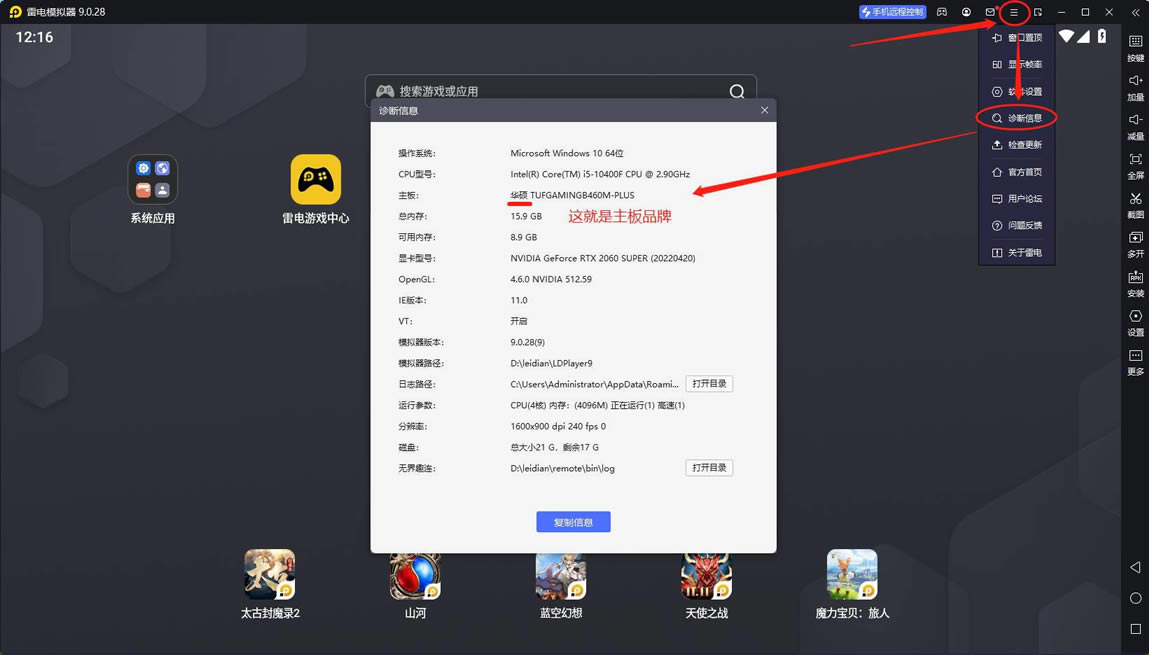
Task: Click 打开目录 button next to 日志路径
Action: [709, 384]
